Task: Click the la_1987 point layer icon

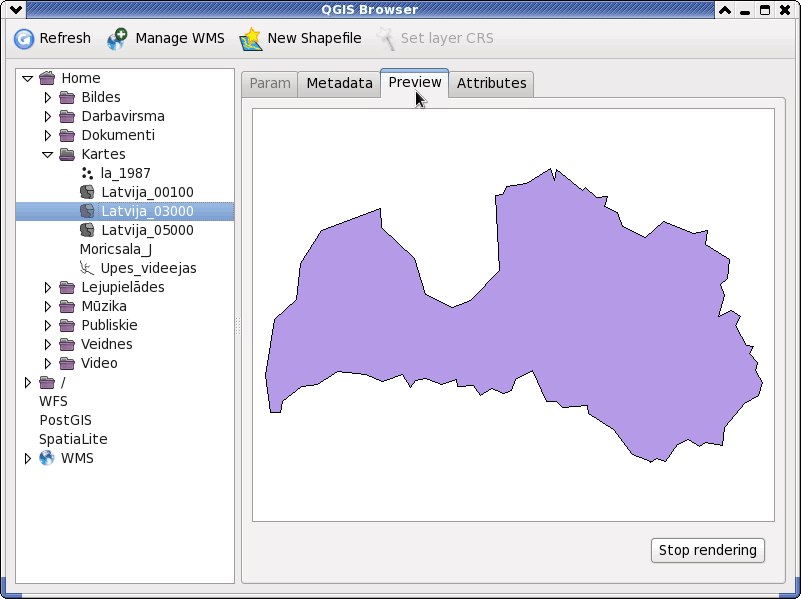Action: click(87, 173)
